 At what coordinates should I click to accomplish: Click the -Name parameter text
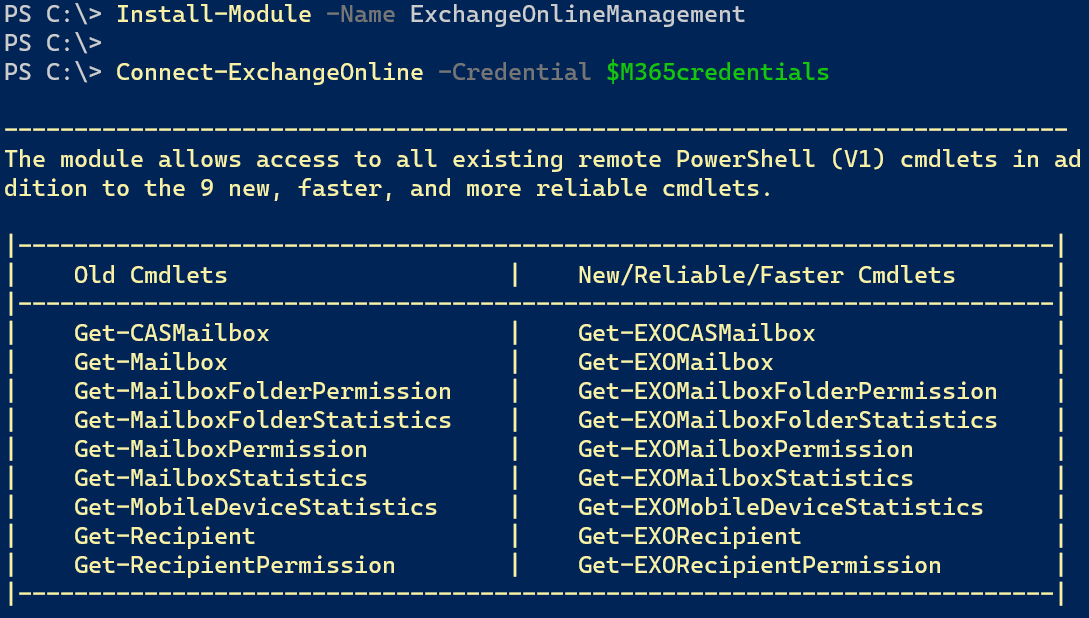pyautogui.click(x=360, y=14)
